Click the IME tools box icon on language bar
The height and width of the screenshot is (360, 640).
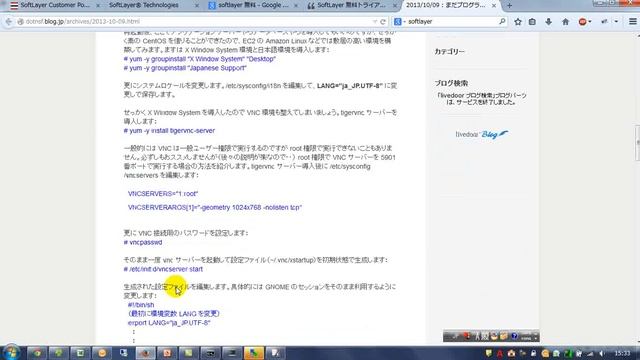click(504, 336)
